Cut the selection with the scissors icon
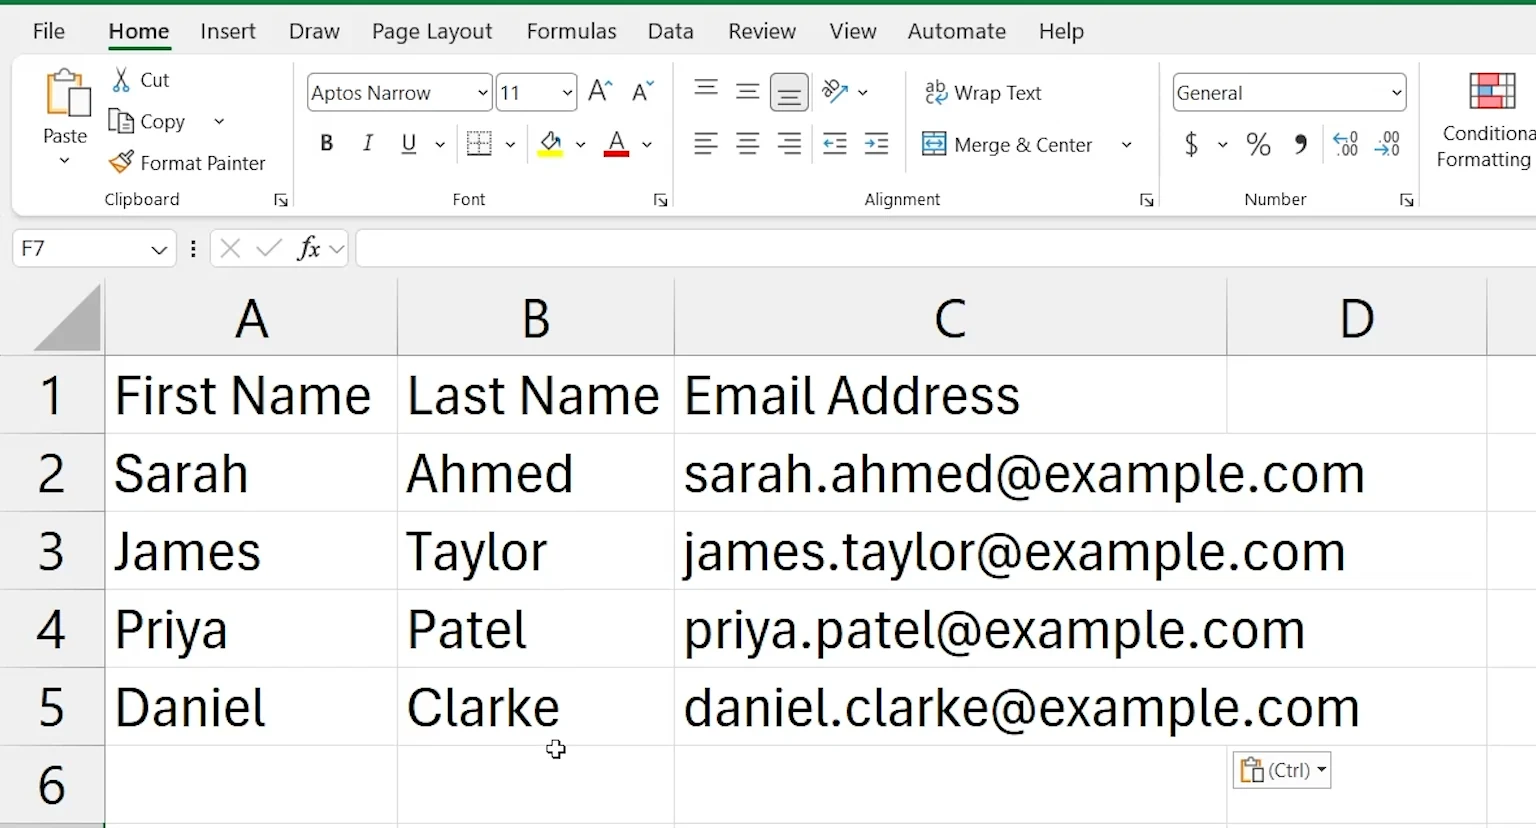The image size is (1536, 828). [122, 80]
